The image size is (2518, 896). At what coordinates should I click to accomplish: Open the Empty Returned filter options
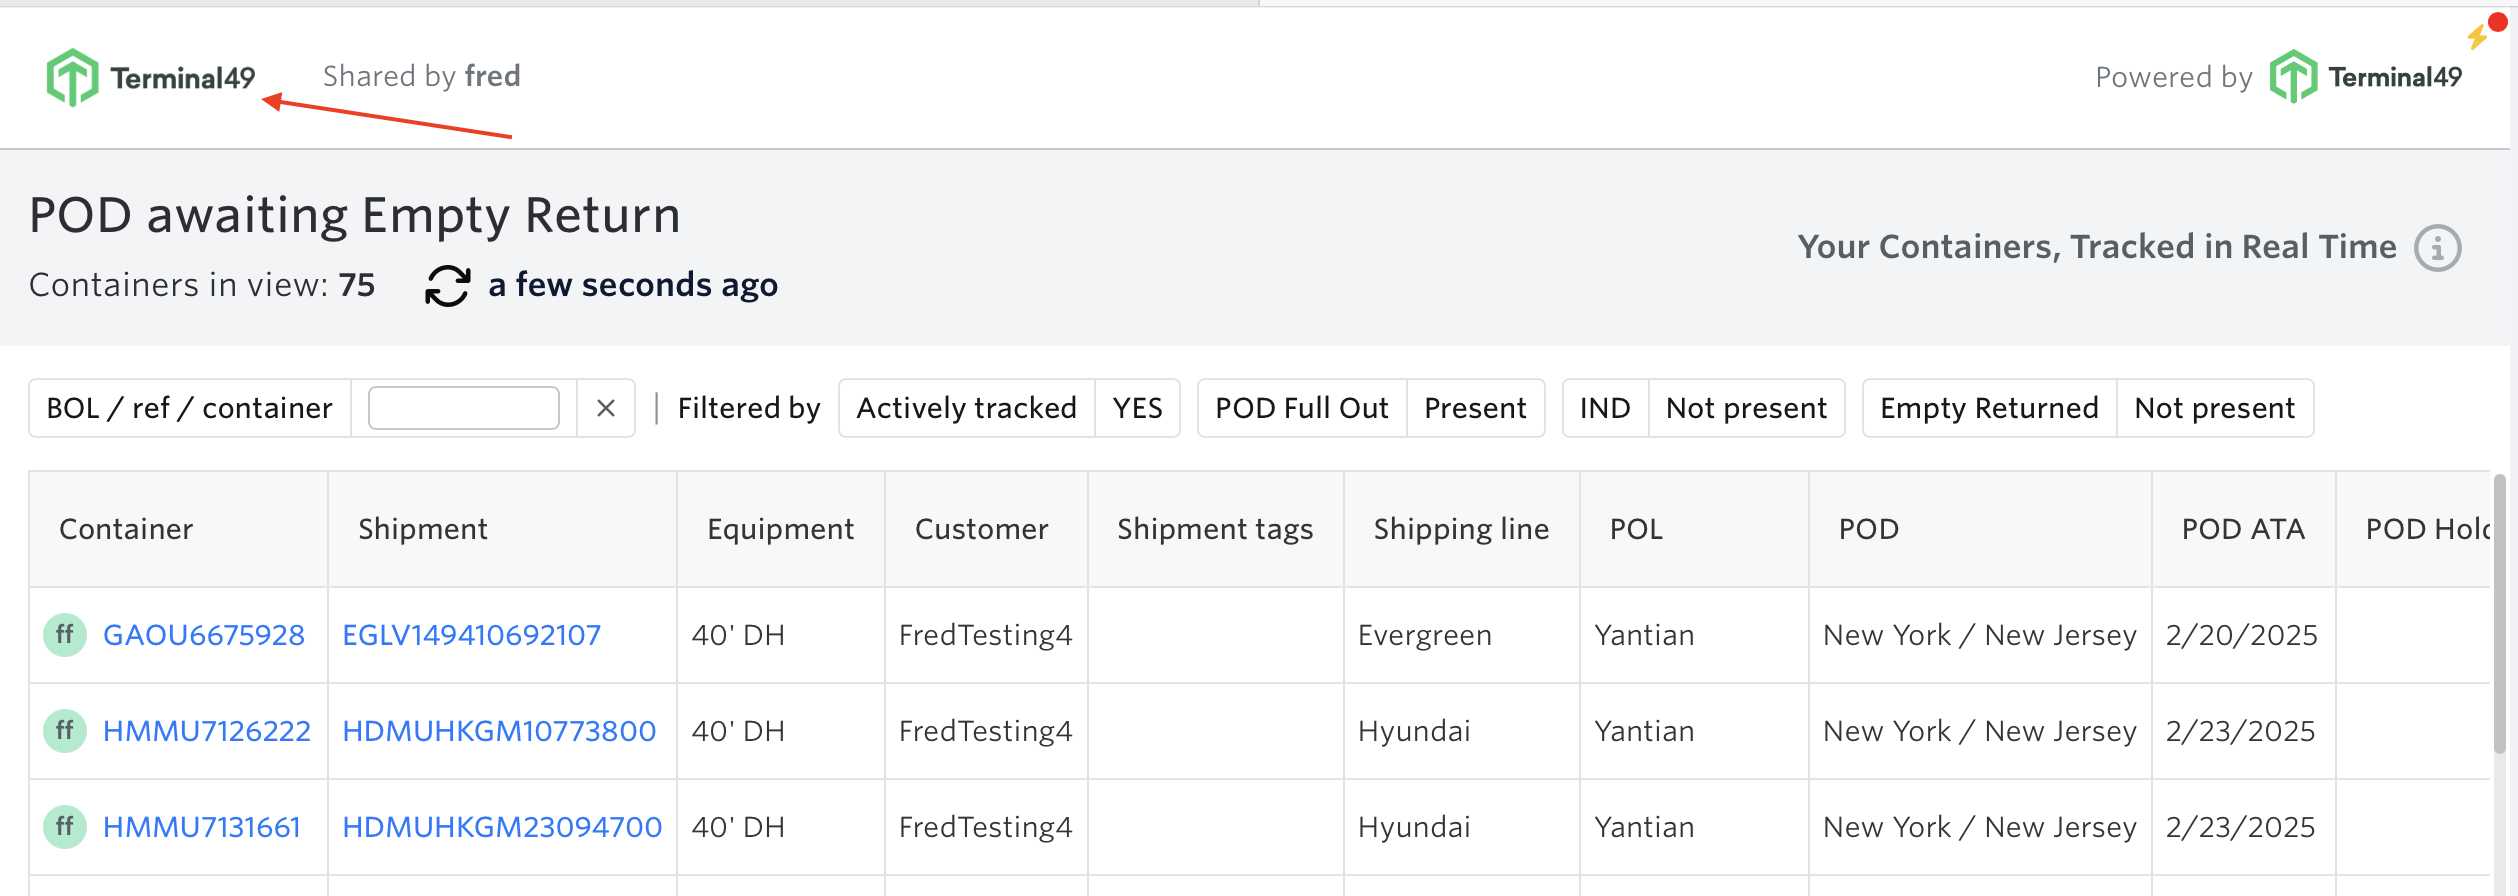[x=2086, y=408]
